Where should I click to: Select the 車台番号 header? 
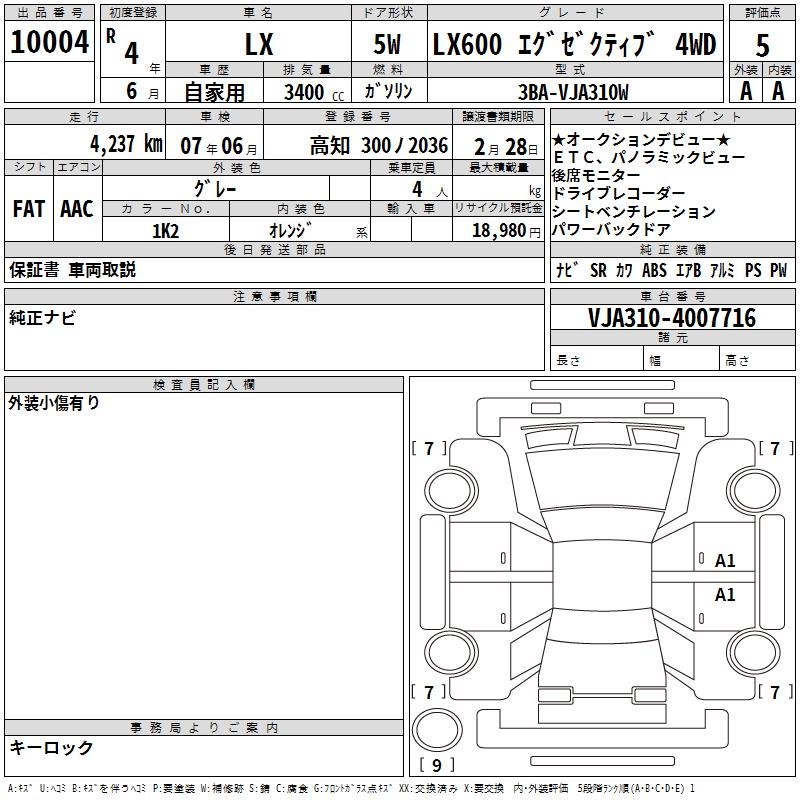click(672, 297)
